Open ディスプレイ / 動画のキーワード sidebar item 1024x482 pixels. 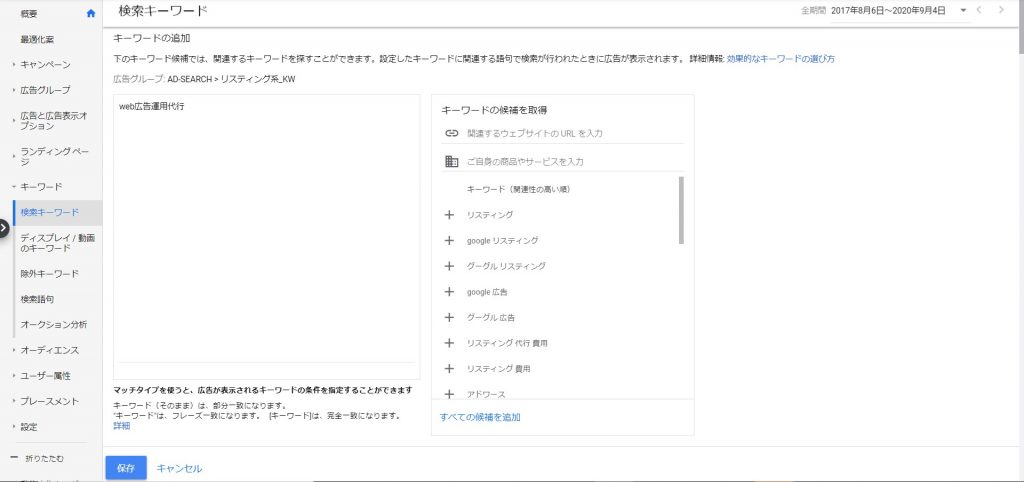57,243
